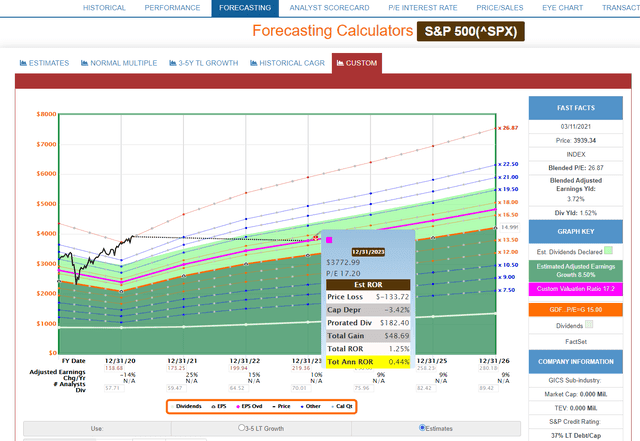The height and width of the screenshot is (441, 640).
Task: Click the x 26.87 P/E line label
Action: pyautogui.click(x=508, y=128)
